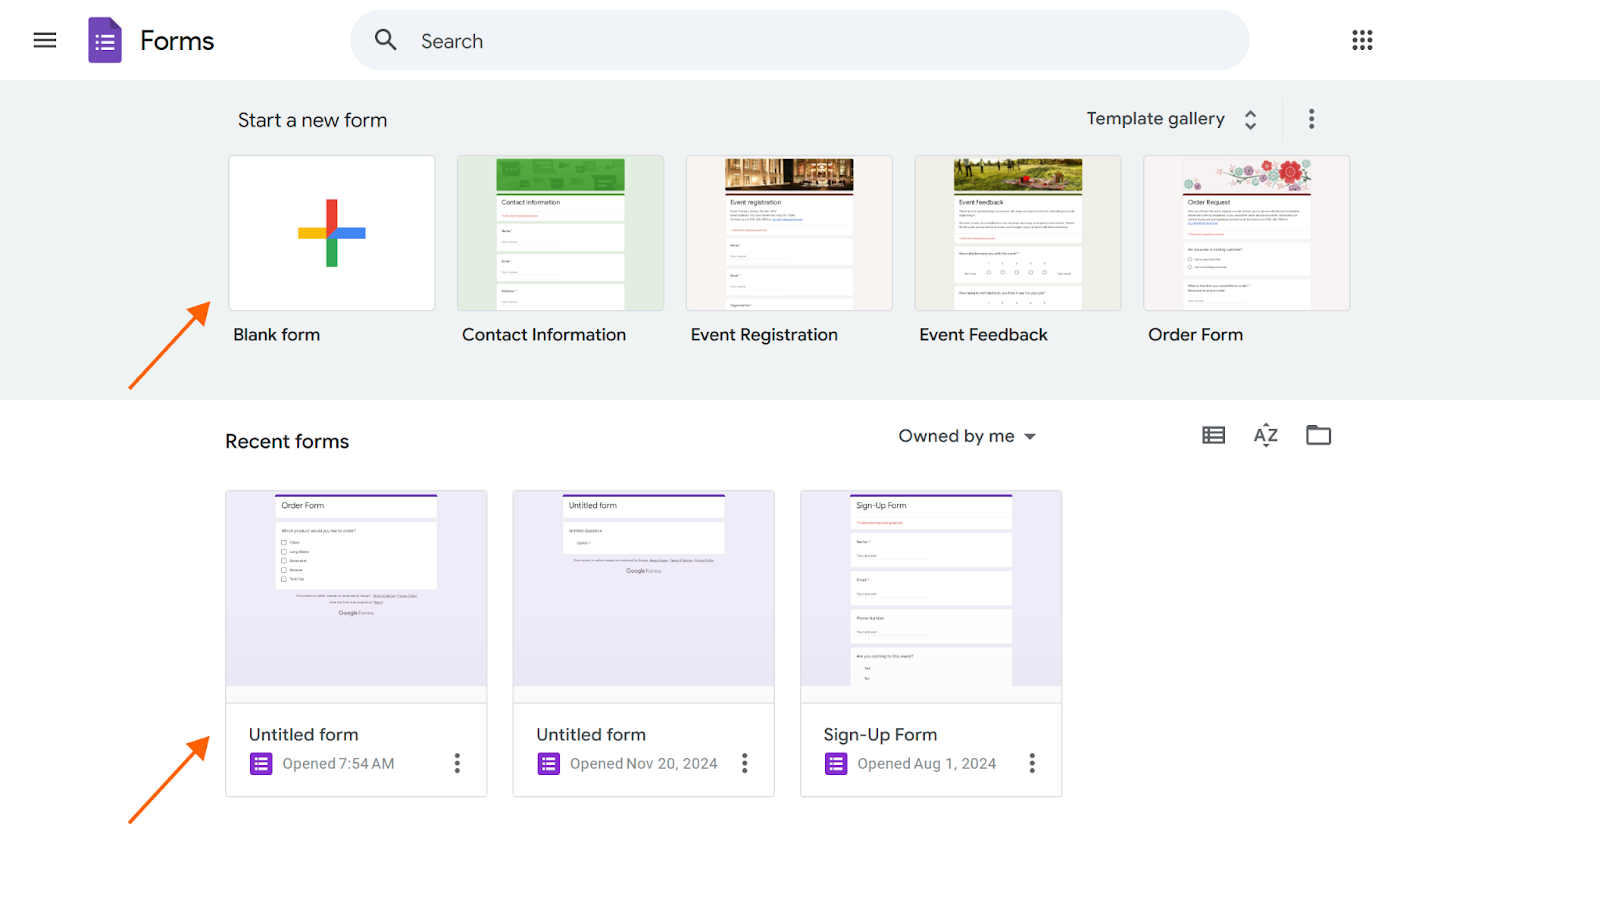Focus the Search input field
1600x900 pixels.
click(800, 40)
